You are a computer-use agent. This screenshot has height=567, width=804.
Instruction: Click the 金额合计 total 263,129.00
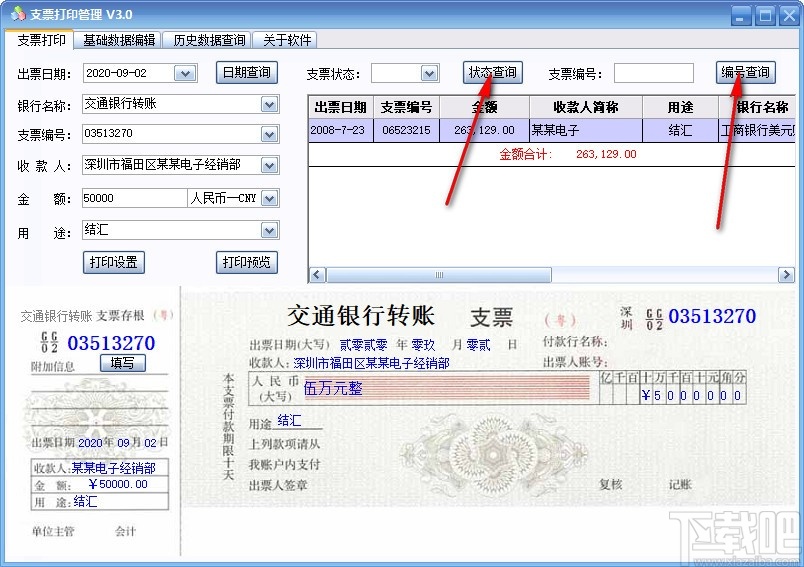[606, 154]
